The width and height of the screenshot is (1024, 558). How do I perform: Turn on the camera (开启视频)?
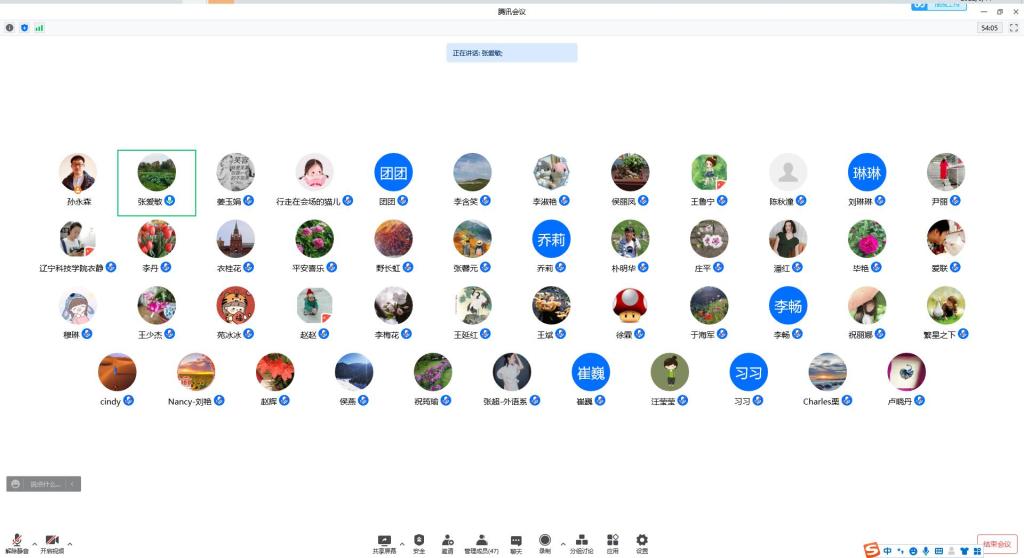coord(52,541)
